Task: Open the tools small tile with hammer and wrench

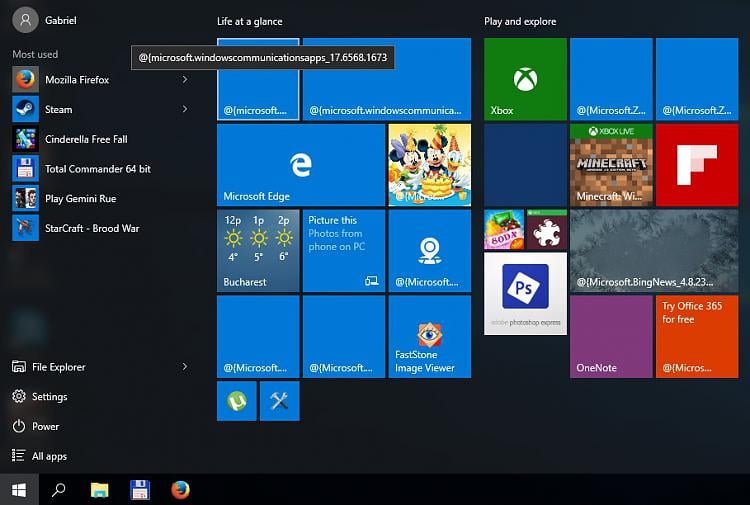Action: 279,401
